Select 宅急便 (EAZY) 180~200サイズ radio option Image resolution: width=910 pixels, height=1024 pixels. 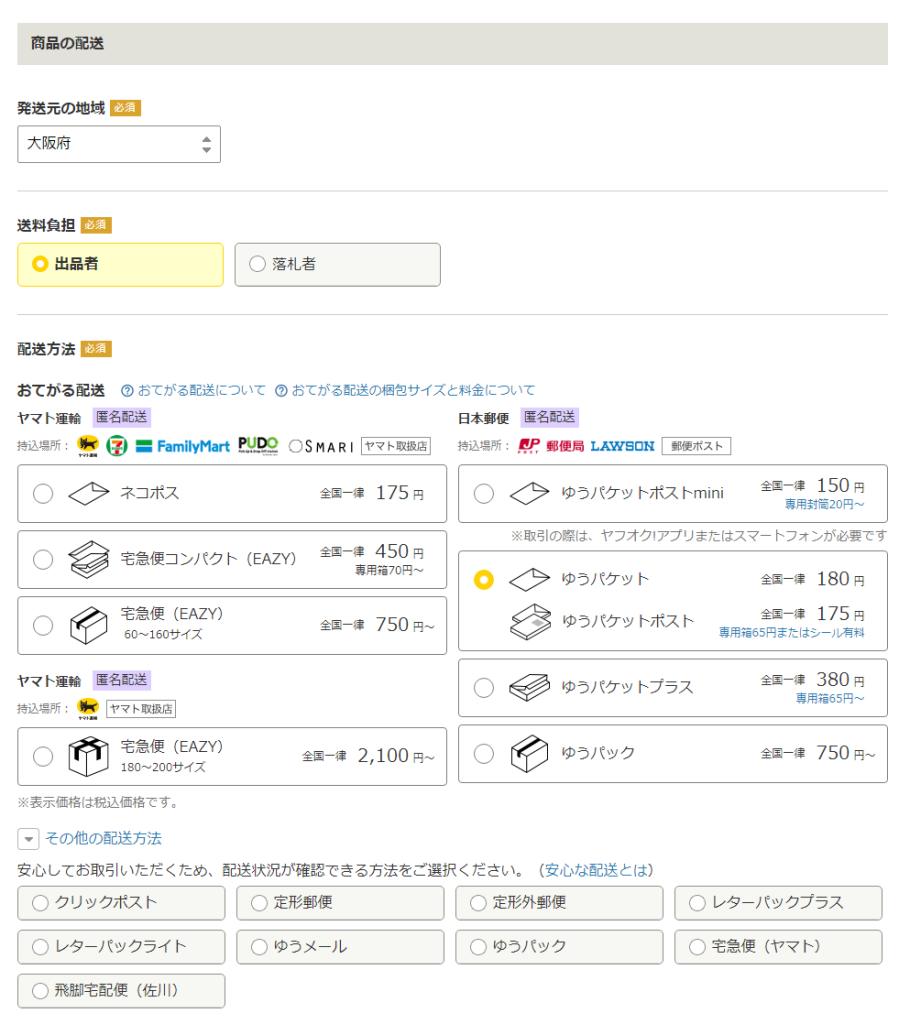[x=43, y=757]
